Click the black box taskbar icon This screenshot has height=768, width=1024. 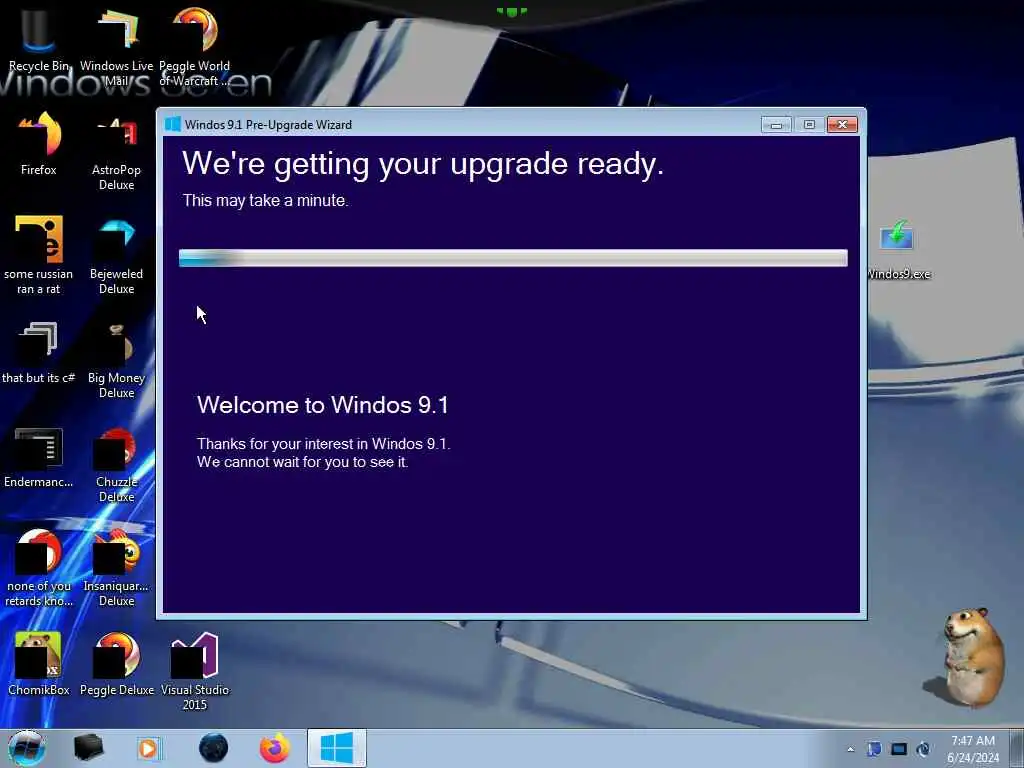tap(88, 748)
